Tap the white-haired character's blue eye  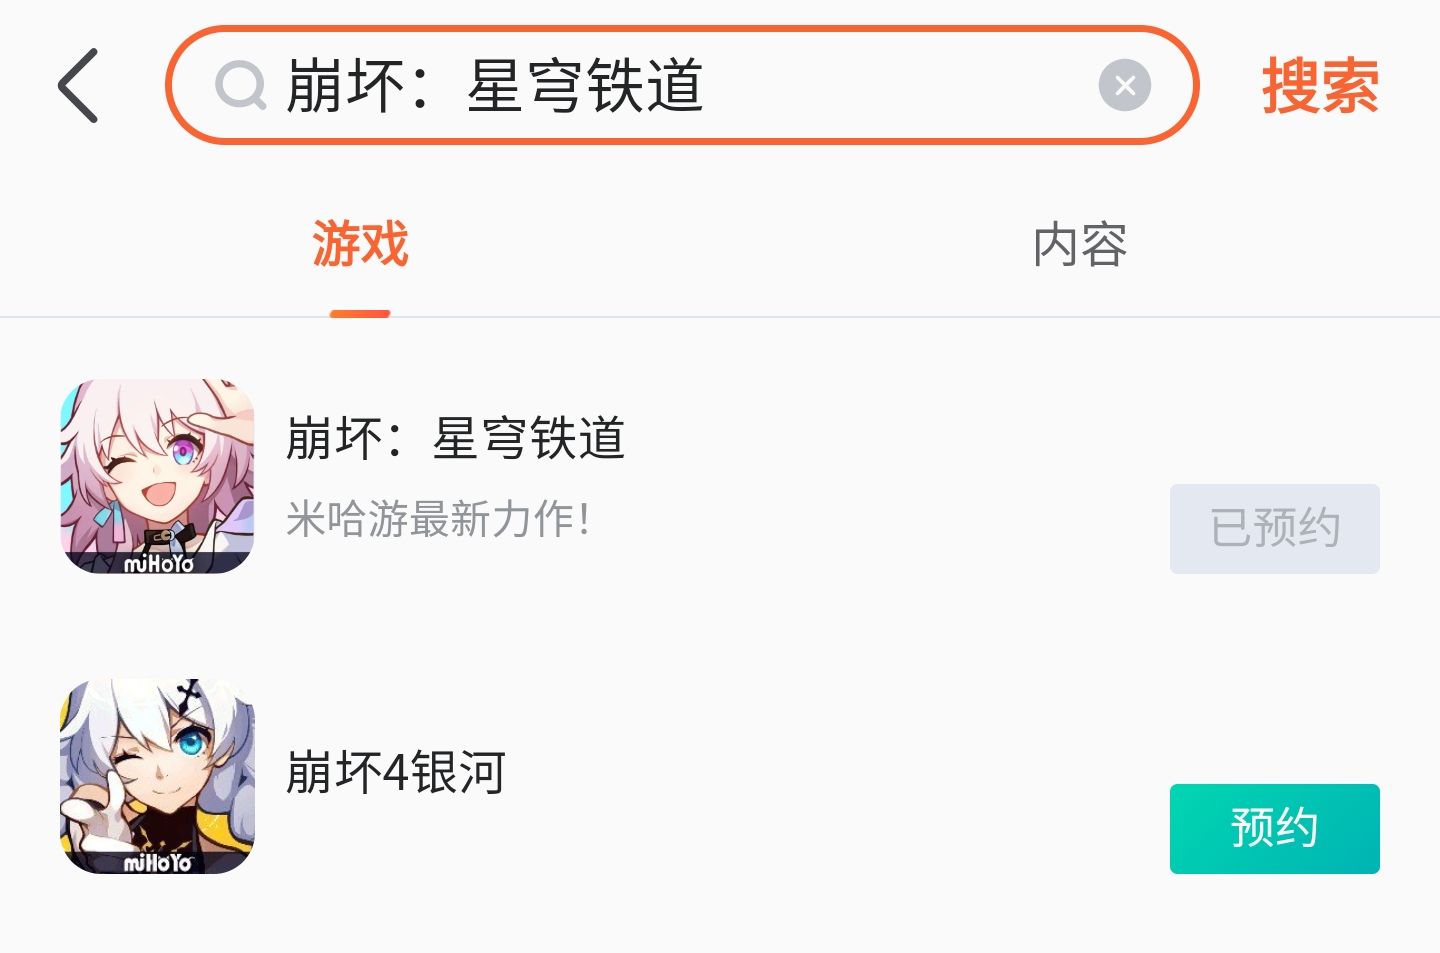192,744
